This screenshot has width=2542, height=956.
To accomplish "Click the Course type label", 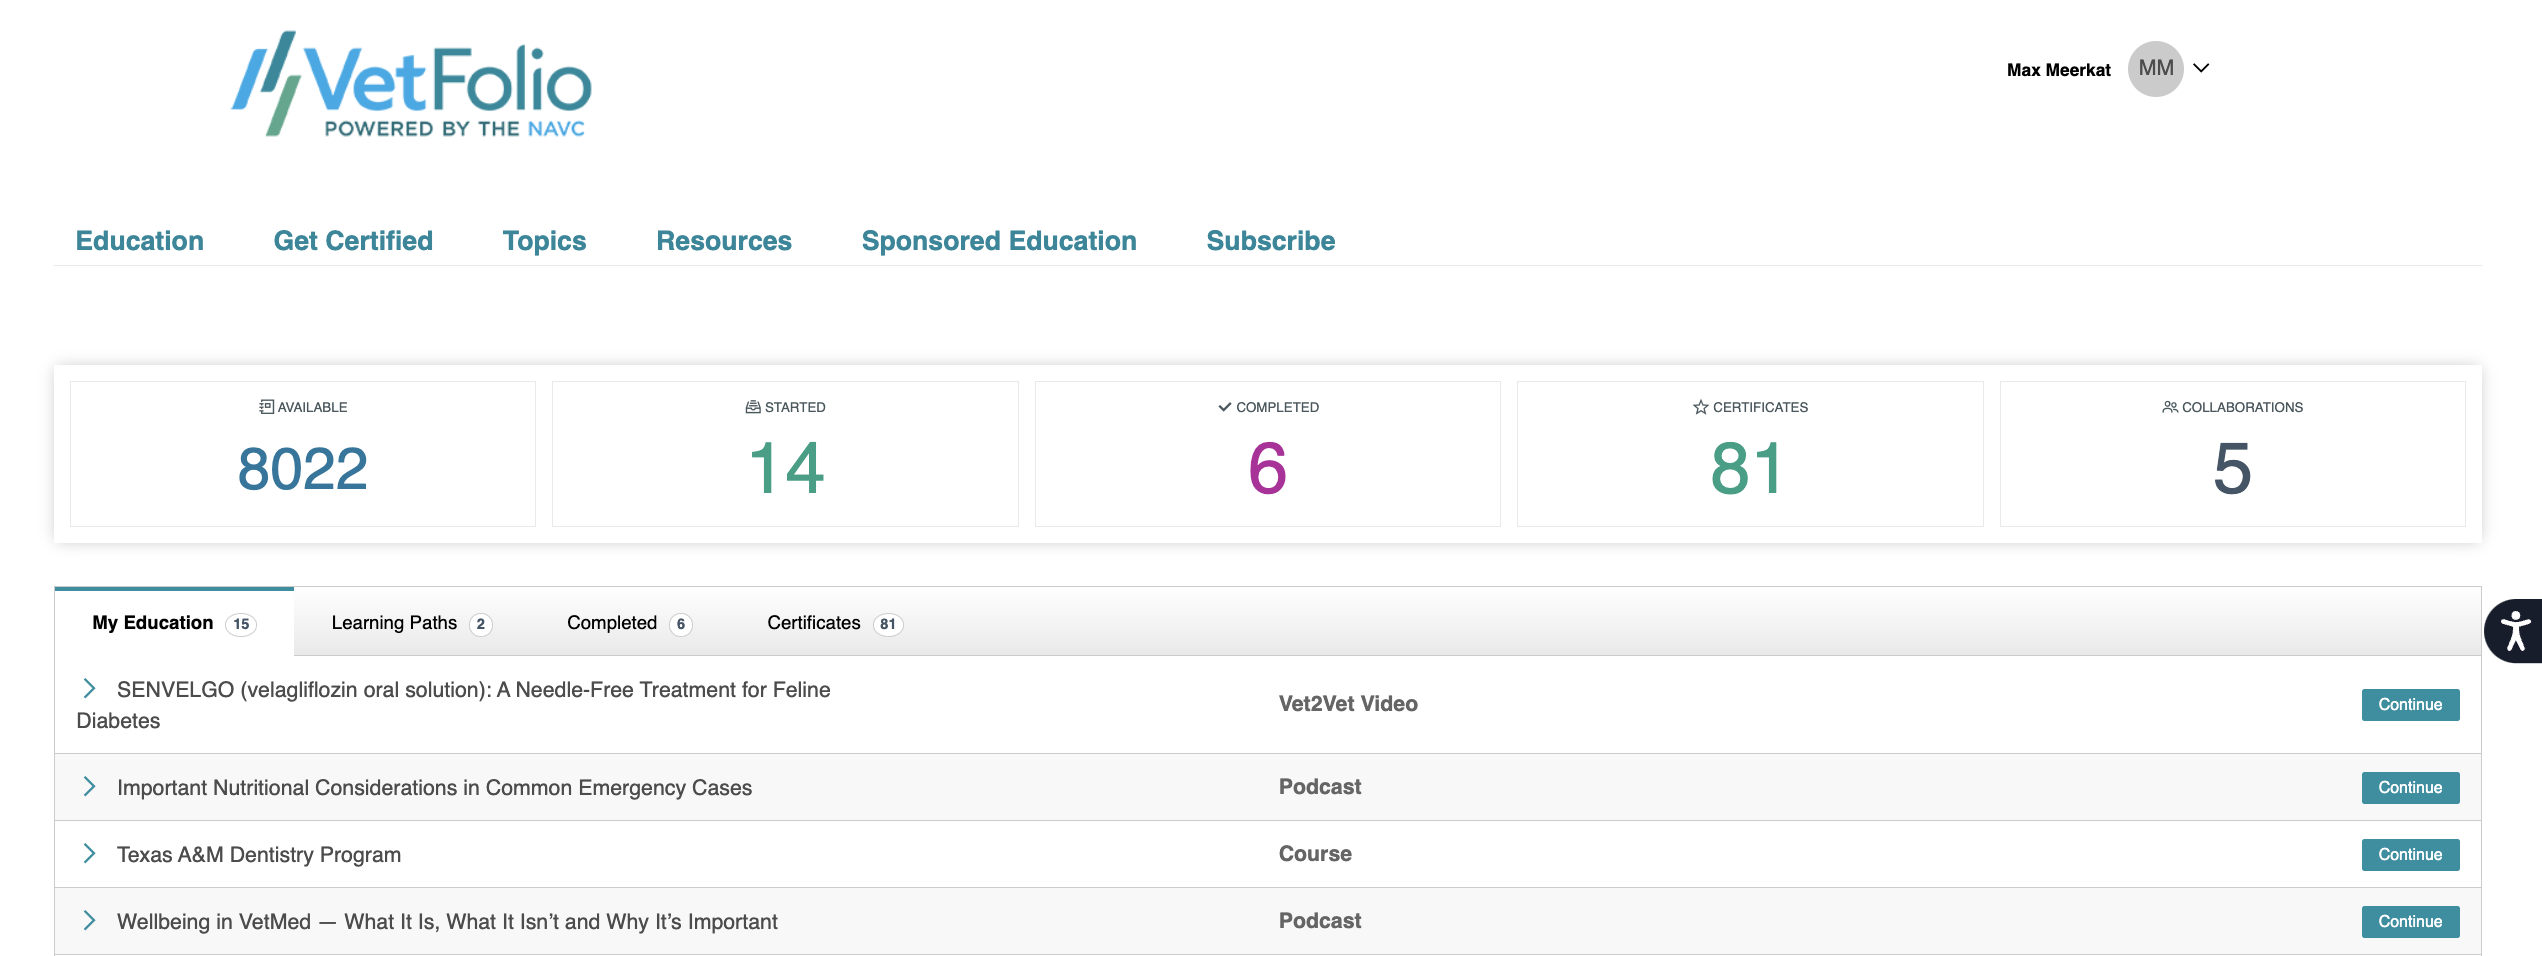I will coord(1315,854).
